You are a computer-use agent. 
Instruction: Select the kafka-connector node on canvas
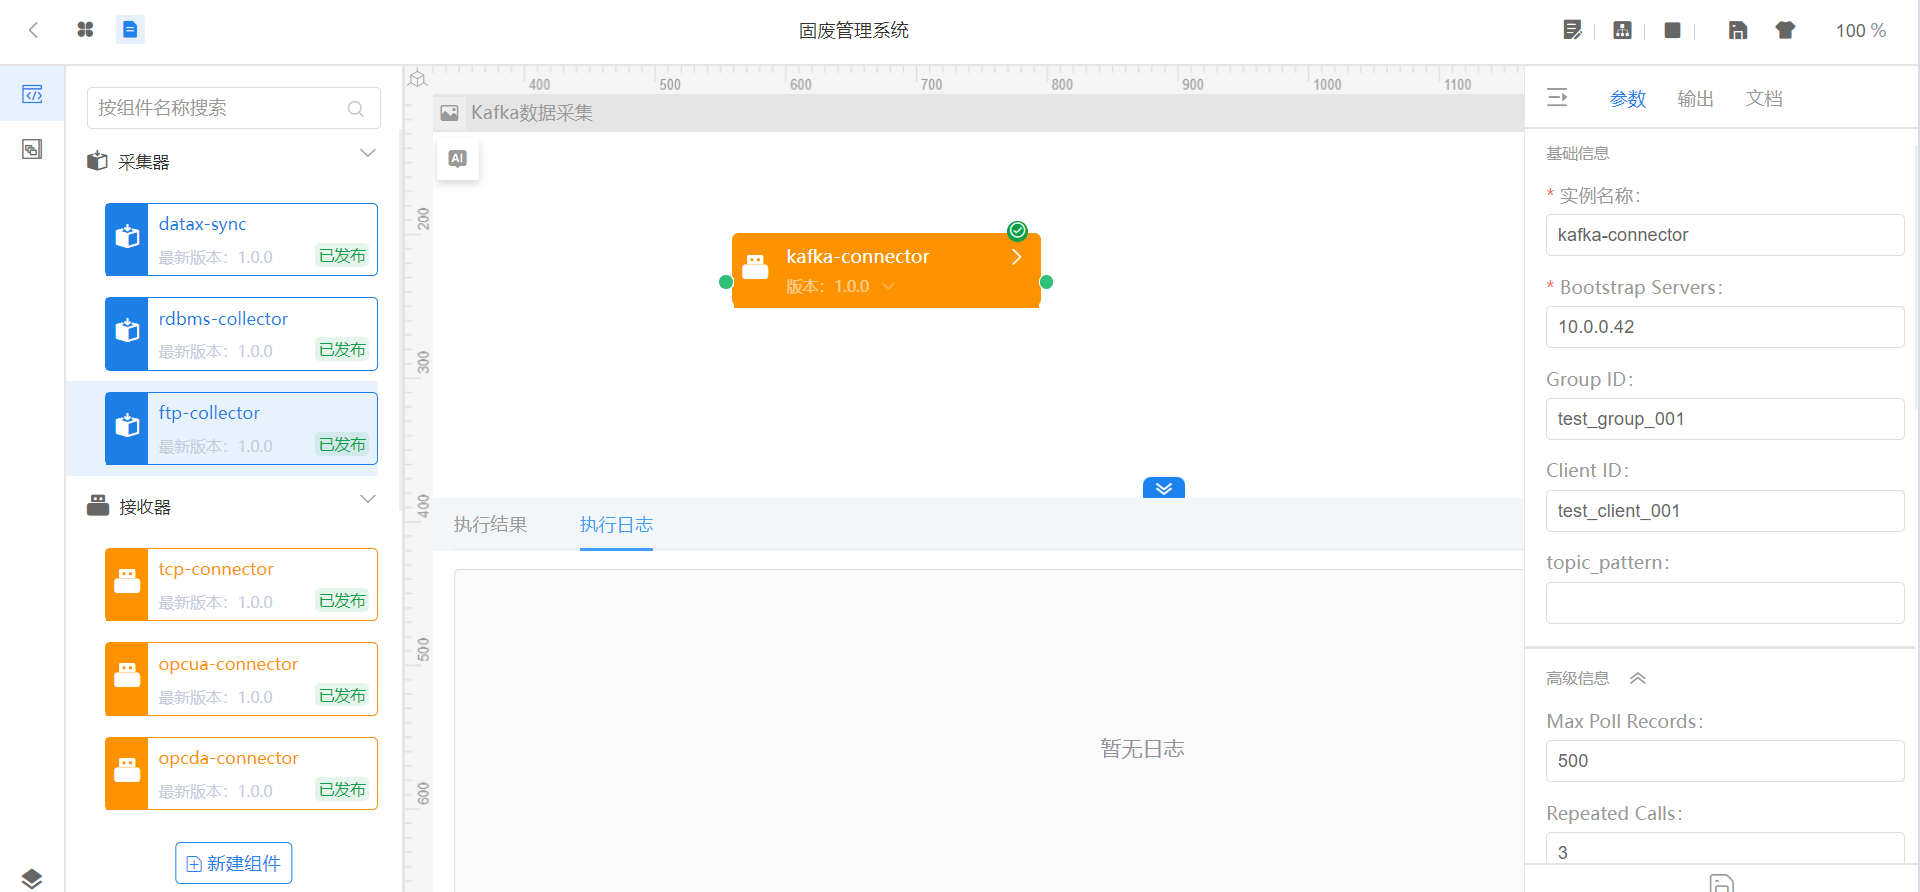886,270
